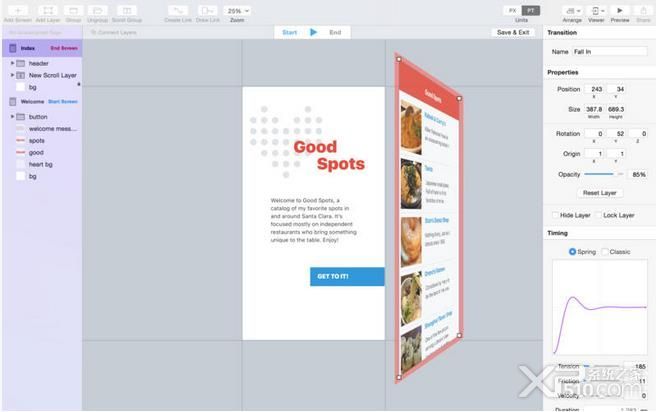The width and height of the screenshot is (656, 412).
Task: Select the Index screen row
Action: click(42, 48)
